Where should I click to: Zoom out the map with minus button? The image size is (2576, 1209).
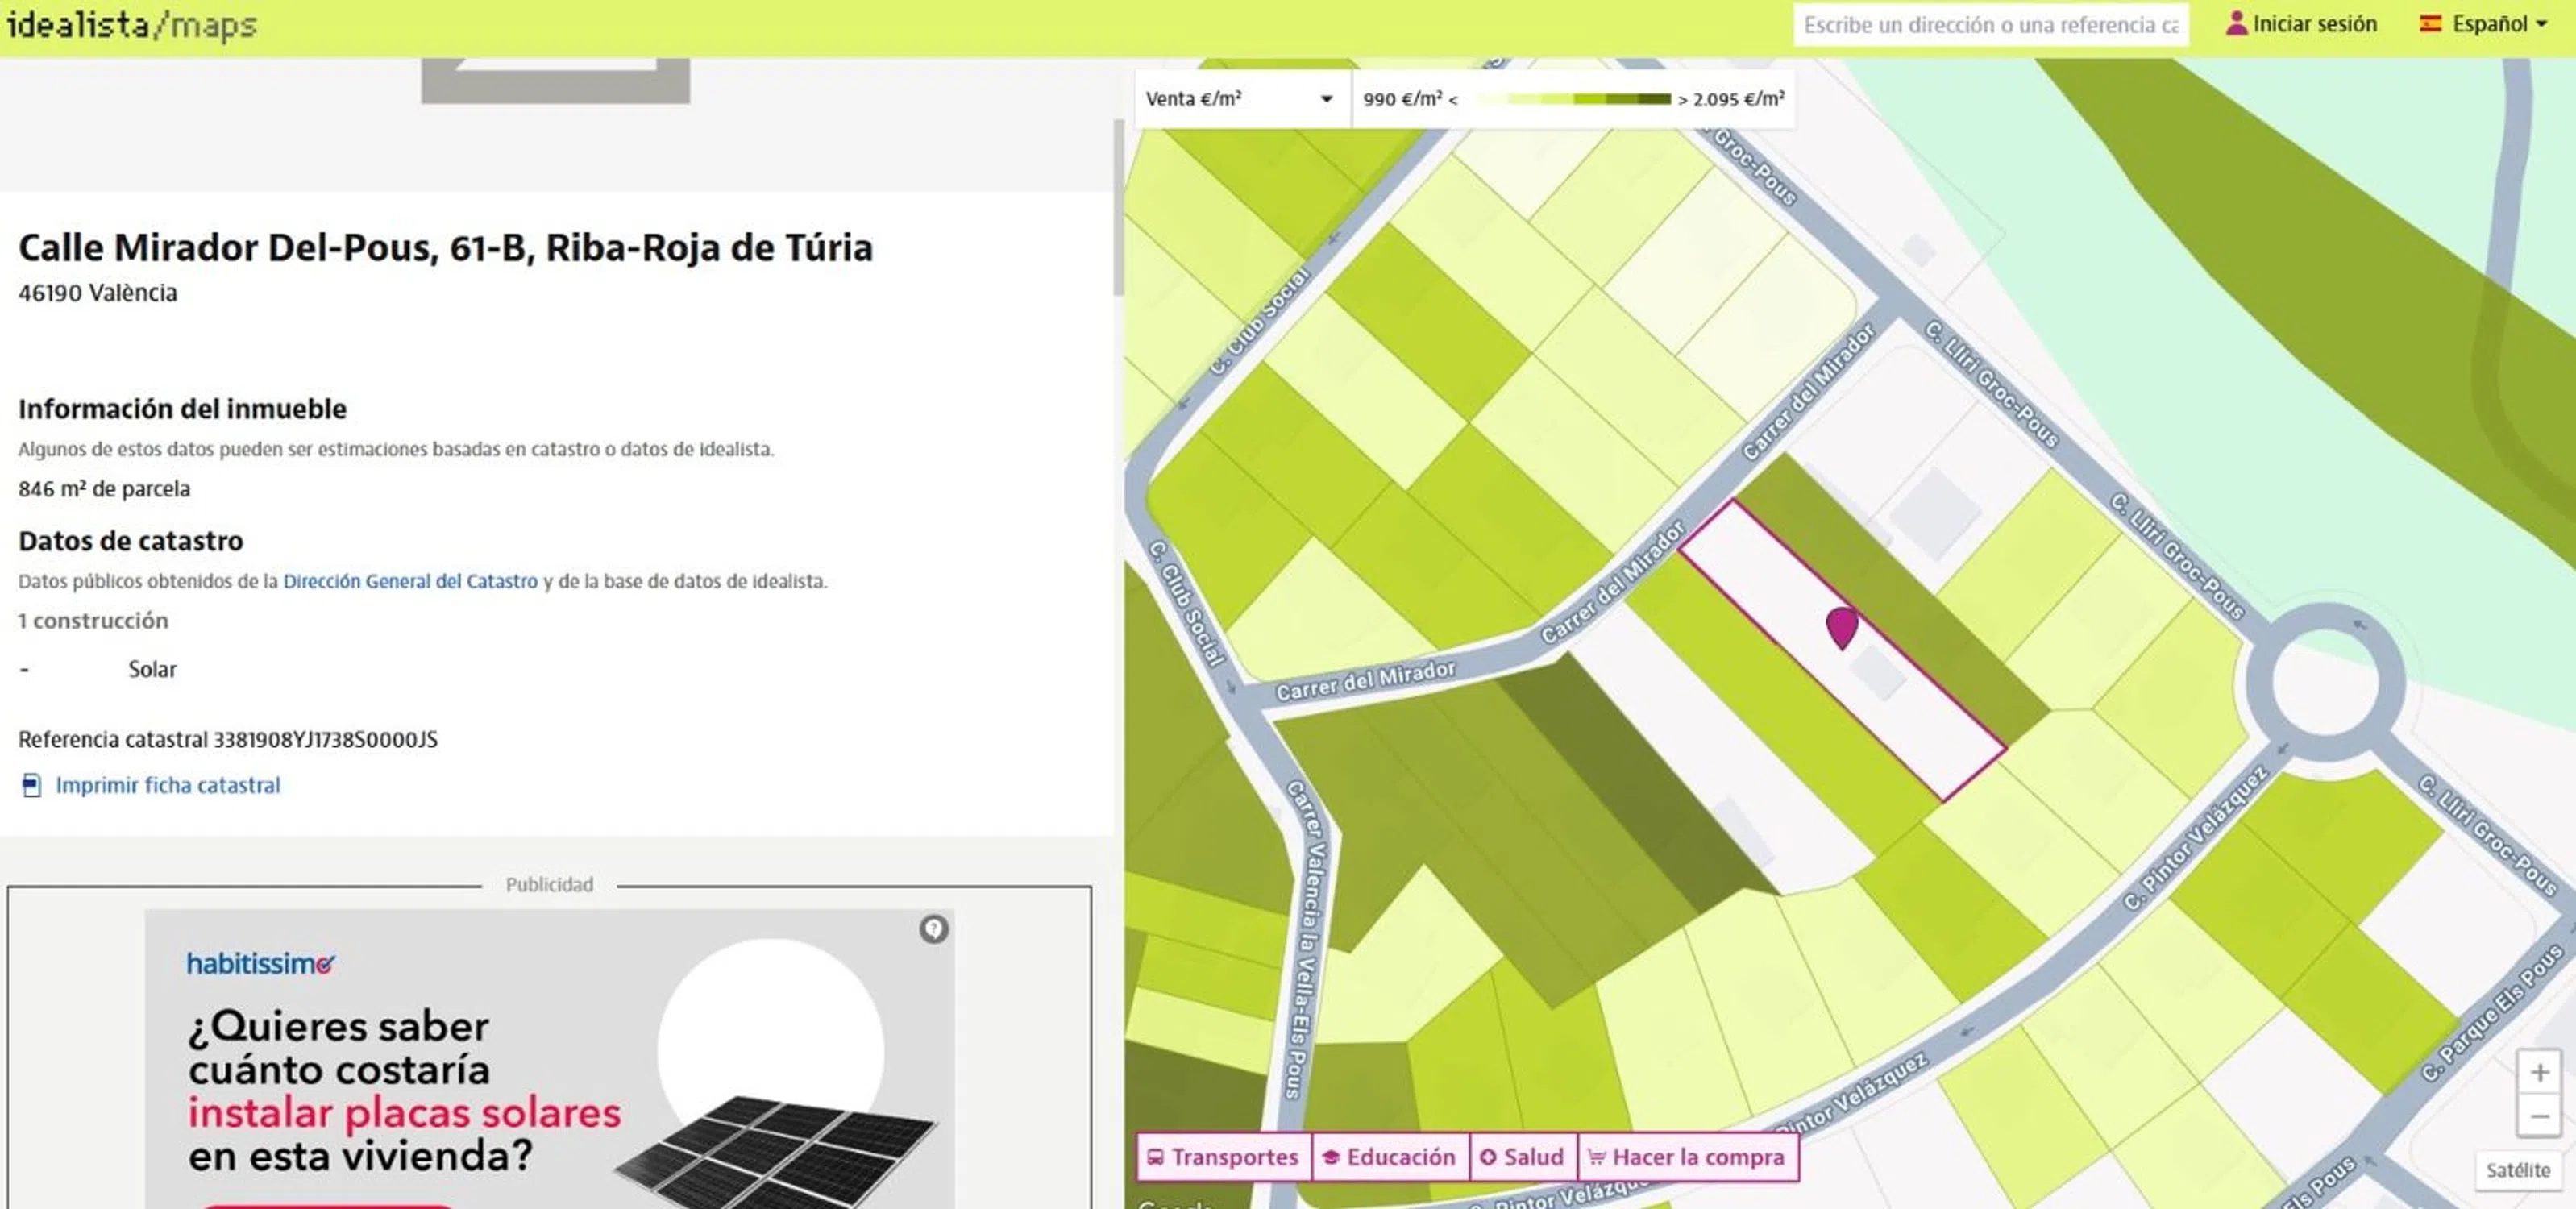click(2538, 1116)
